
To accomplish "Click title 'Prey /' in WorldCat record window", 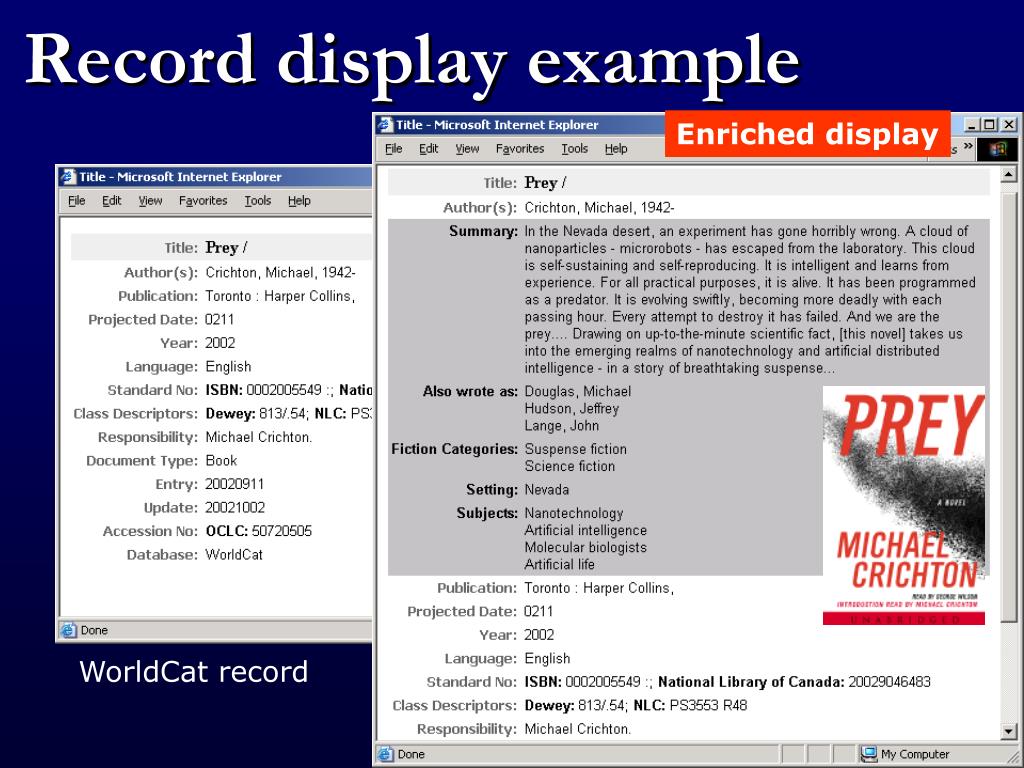I will 226,248.
